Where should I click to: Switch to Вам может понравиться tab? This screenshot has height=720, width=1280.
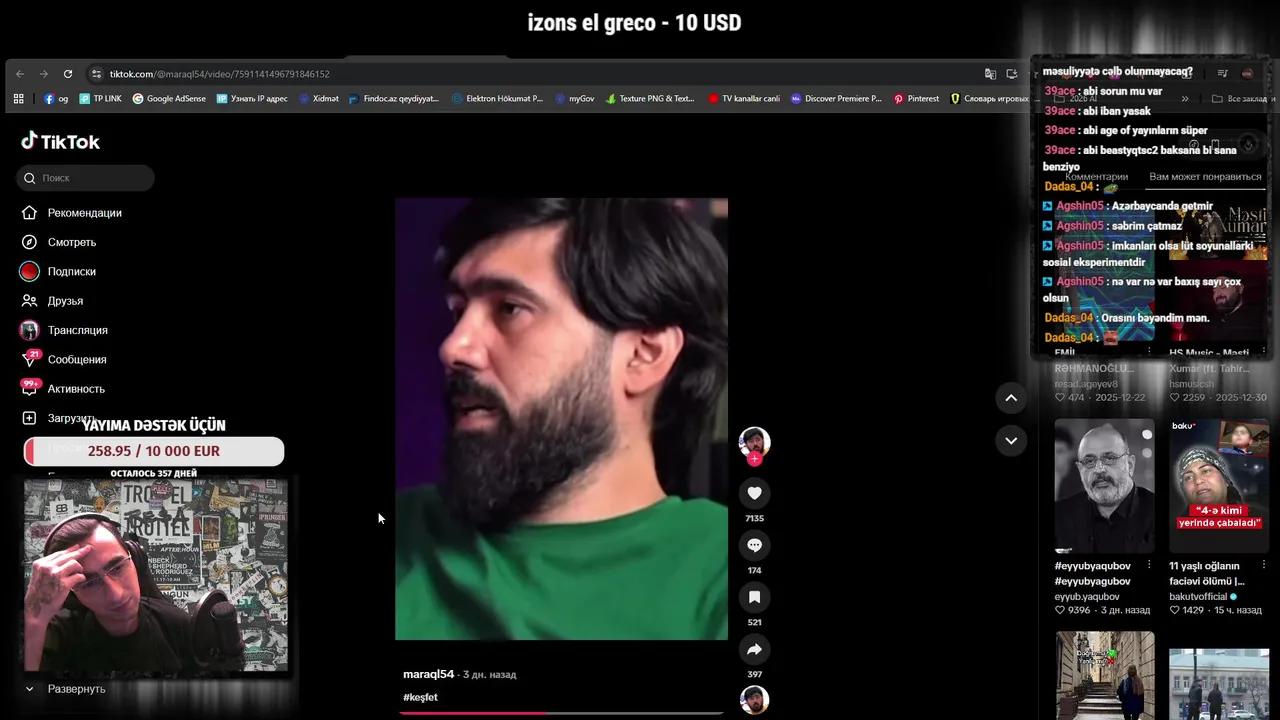pyautogui.click(x=1205, y=177)
